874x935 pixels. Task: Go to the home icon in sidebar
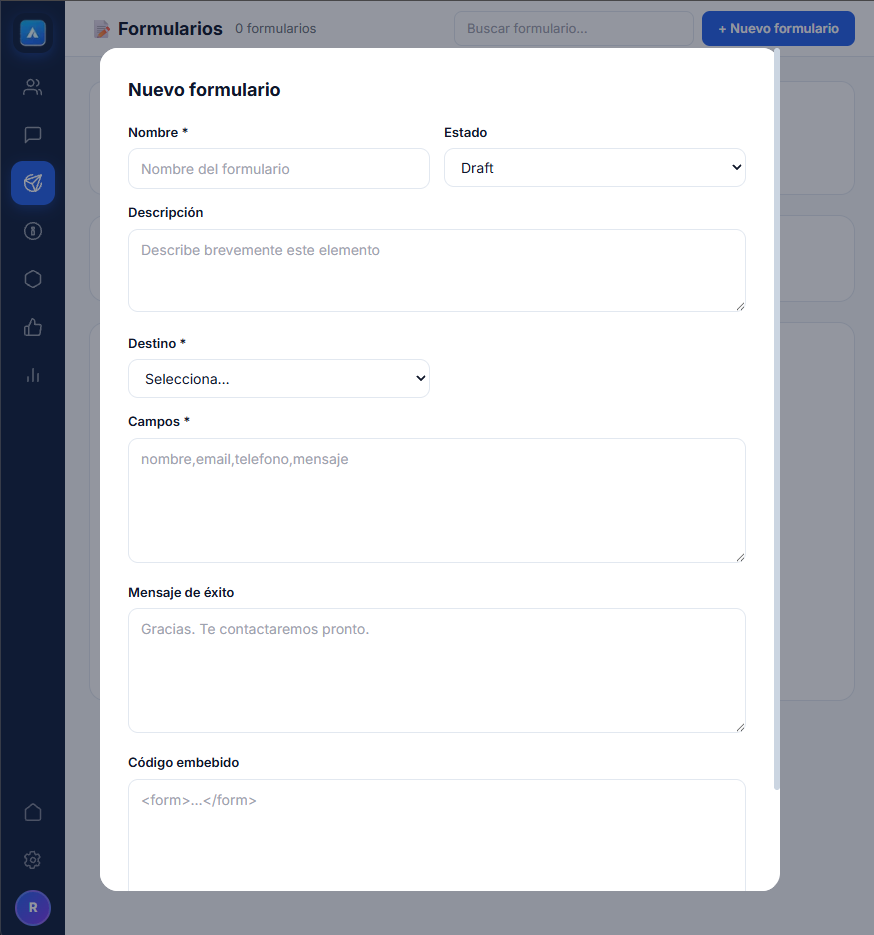(x=33, y=812)
